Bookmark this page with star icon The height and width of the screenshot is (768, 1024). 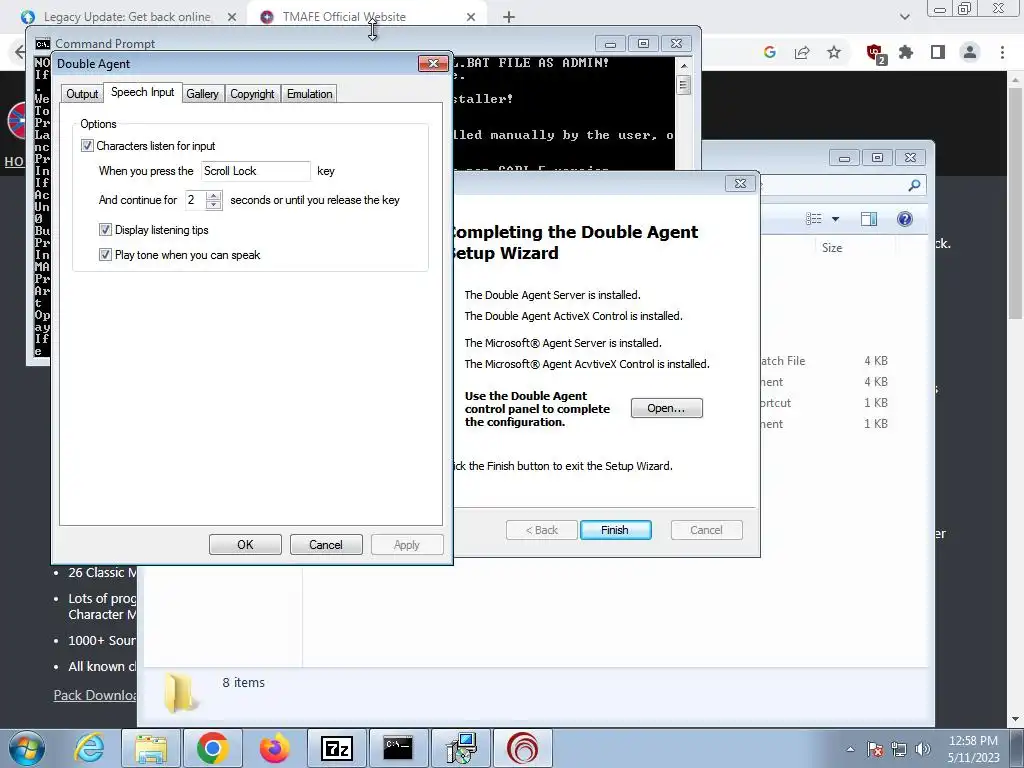tap(834, 52)
